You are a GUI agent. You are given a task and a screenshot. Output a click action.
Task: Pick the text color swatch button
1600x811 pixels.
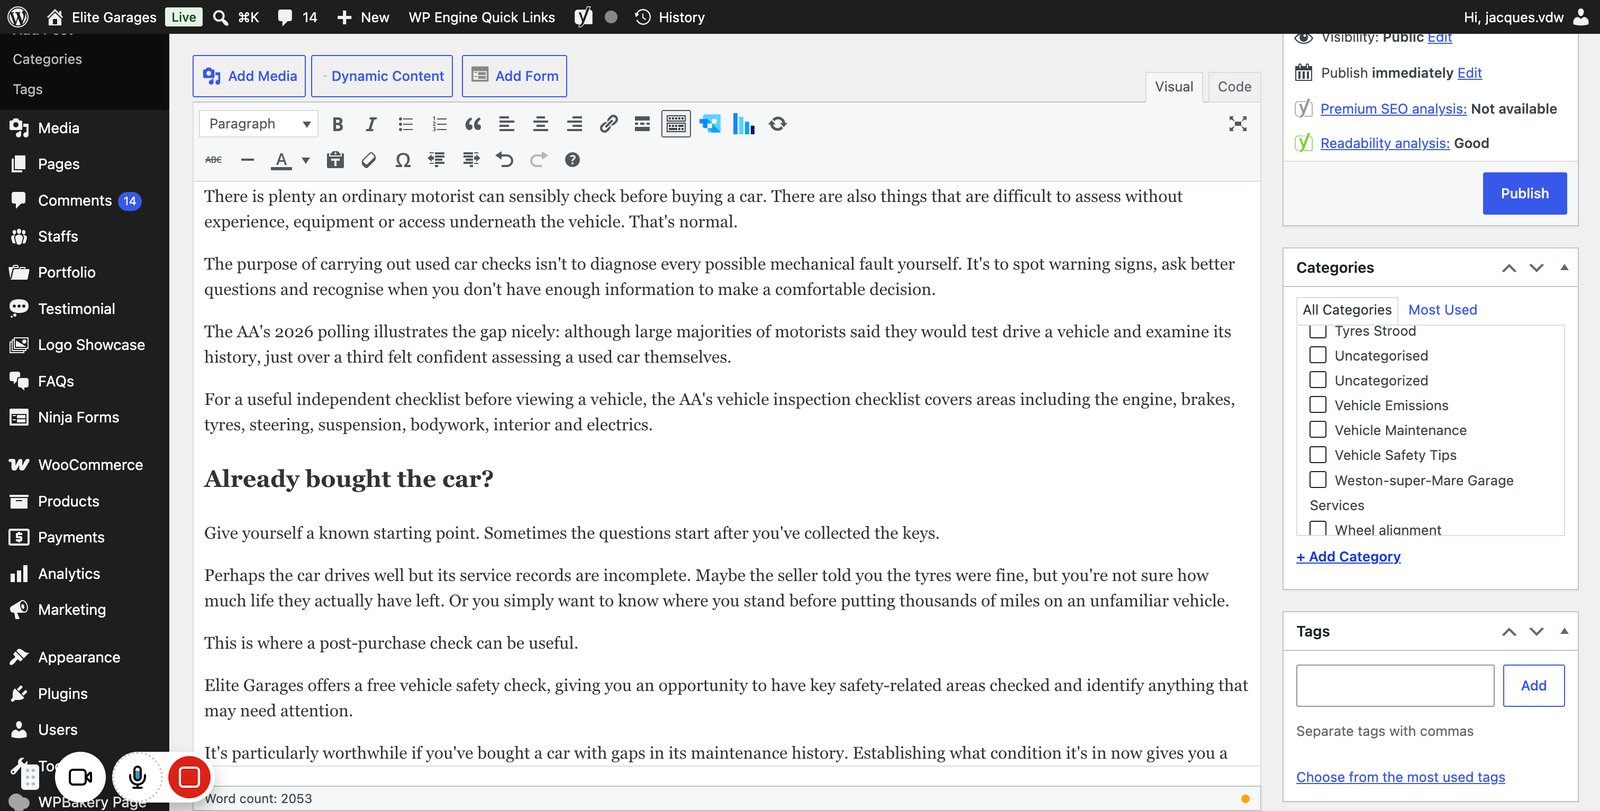[x=282, y=160]
